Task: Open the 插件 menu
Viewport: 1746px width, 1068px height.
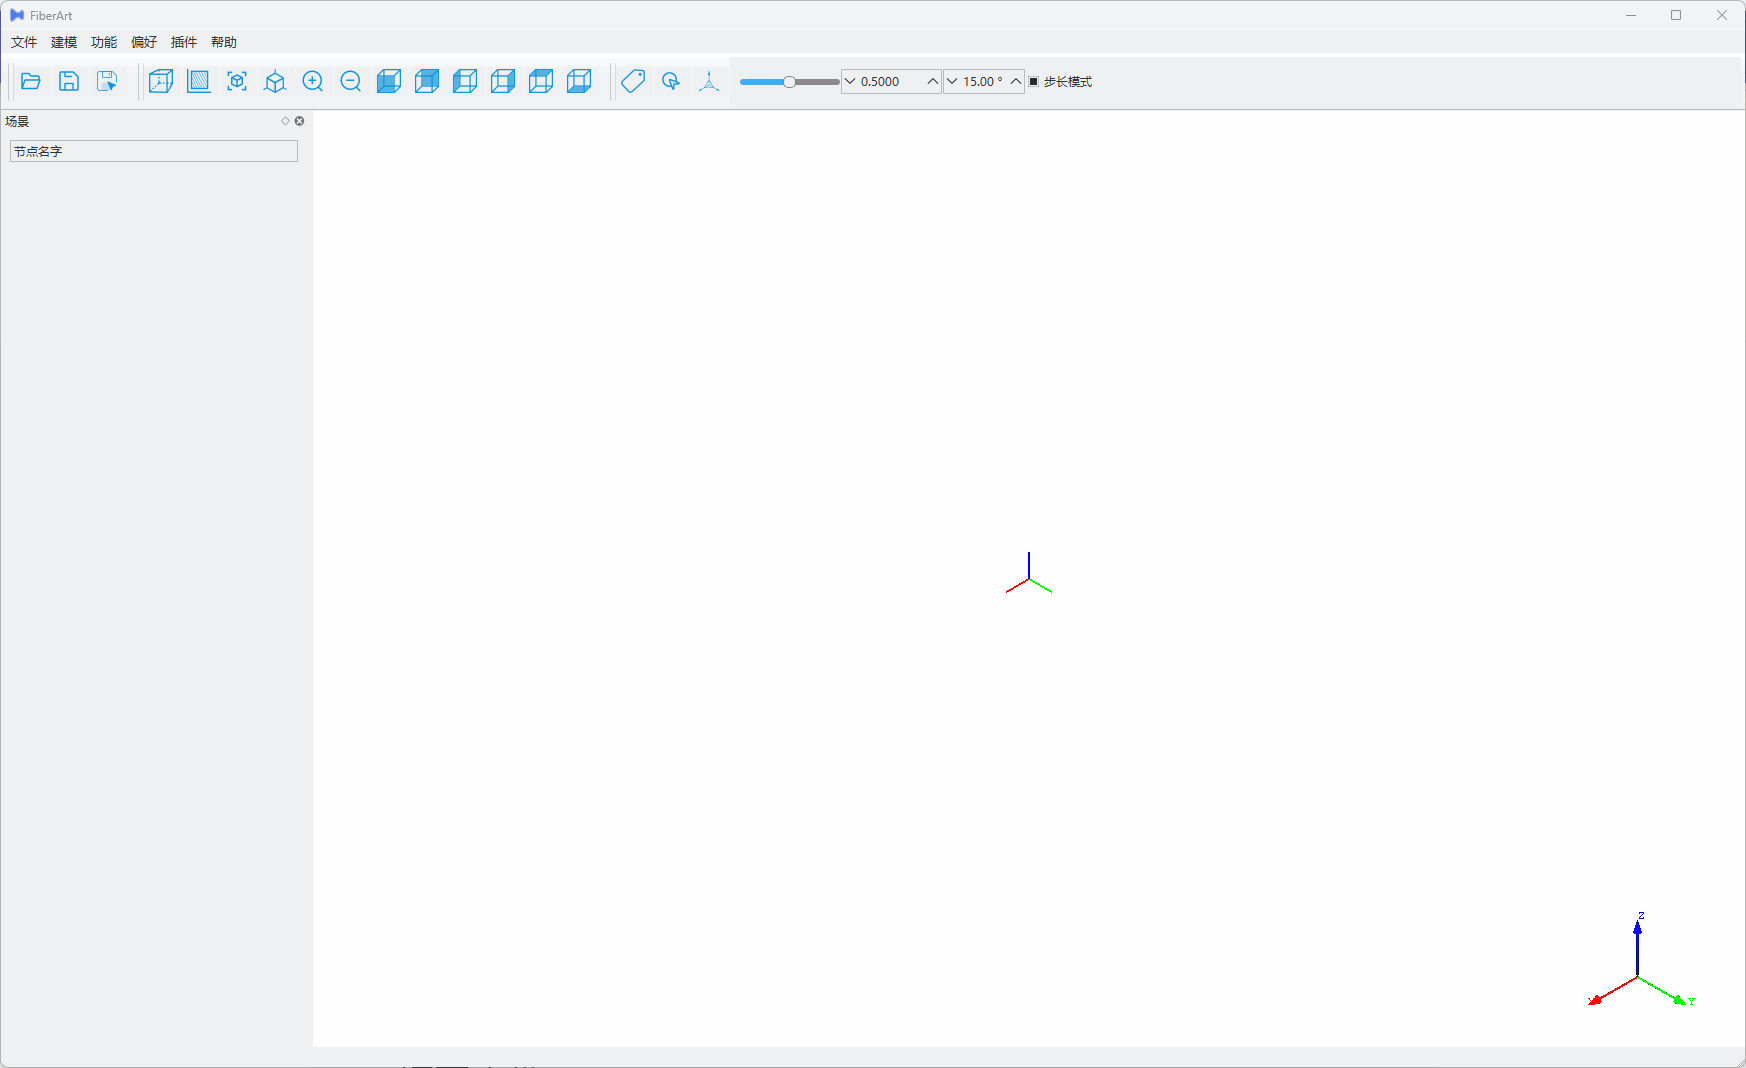Action: 184,42
